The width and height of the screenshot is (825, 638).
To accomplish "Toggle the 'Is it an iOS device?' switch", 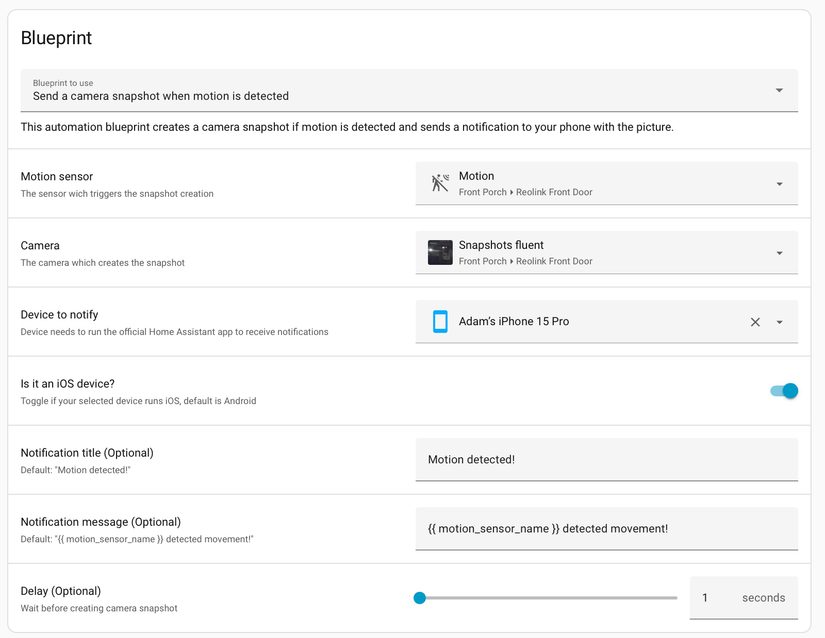I will [x=784, y=391].
